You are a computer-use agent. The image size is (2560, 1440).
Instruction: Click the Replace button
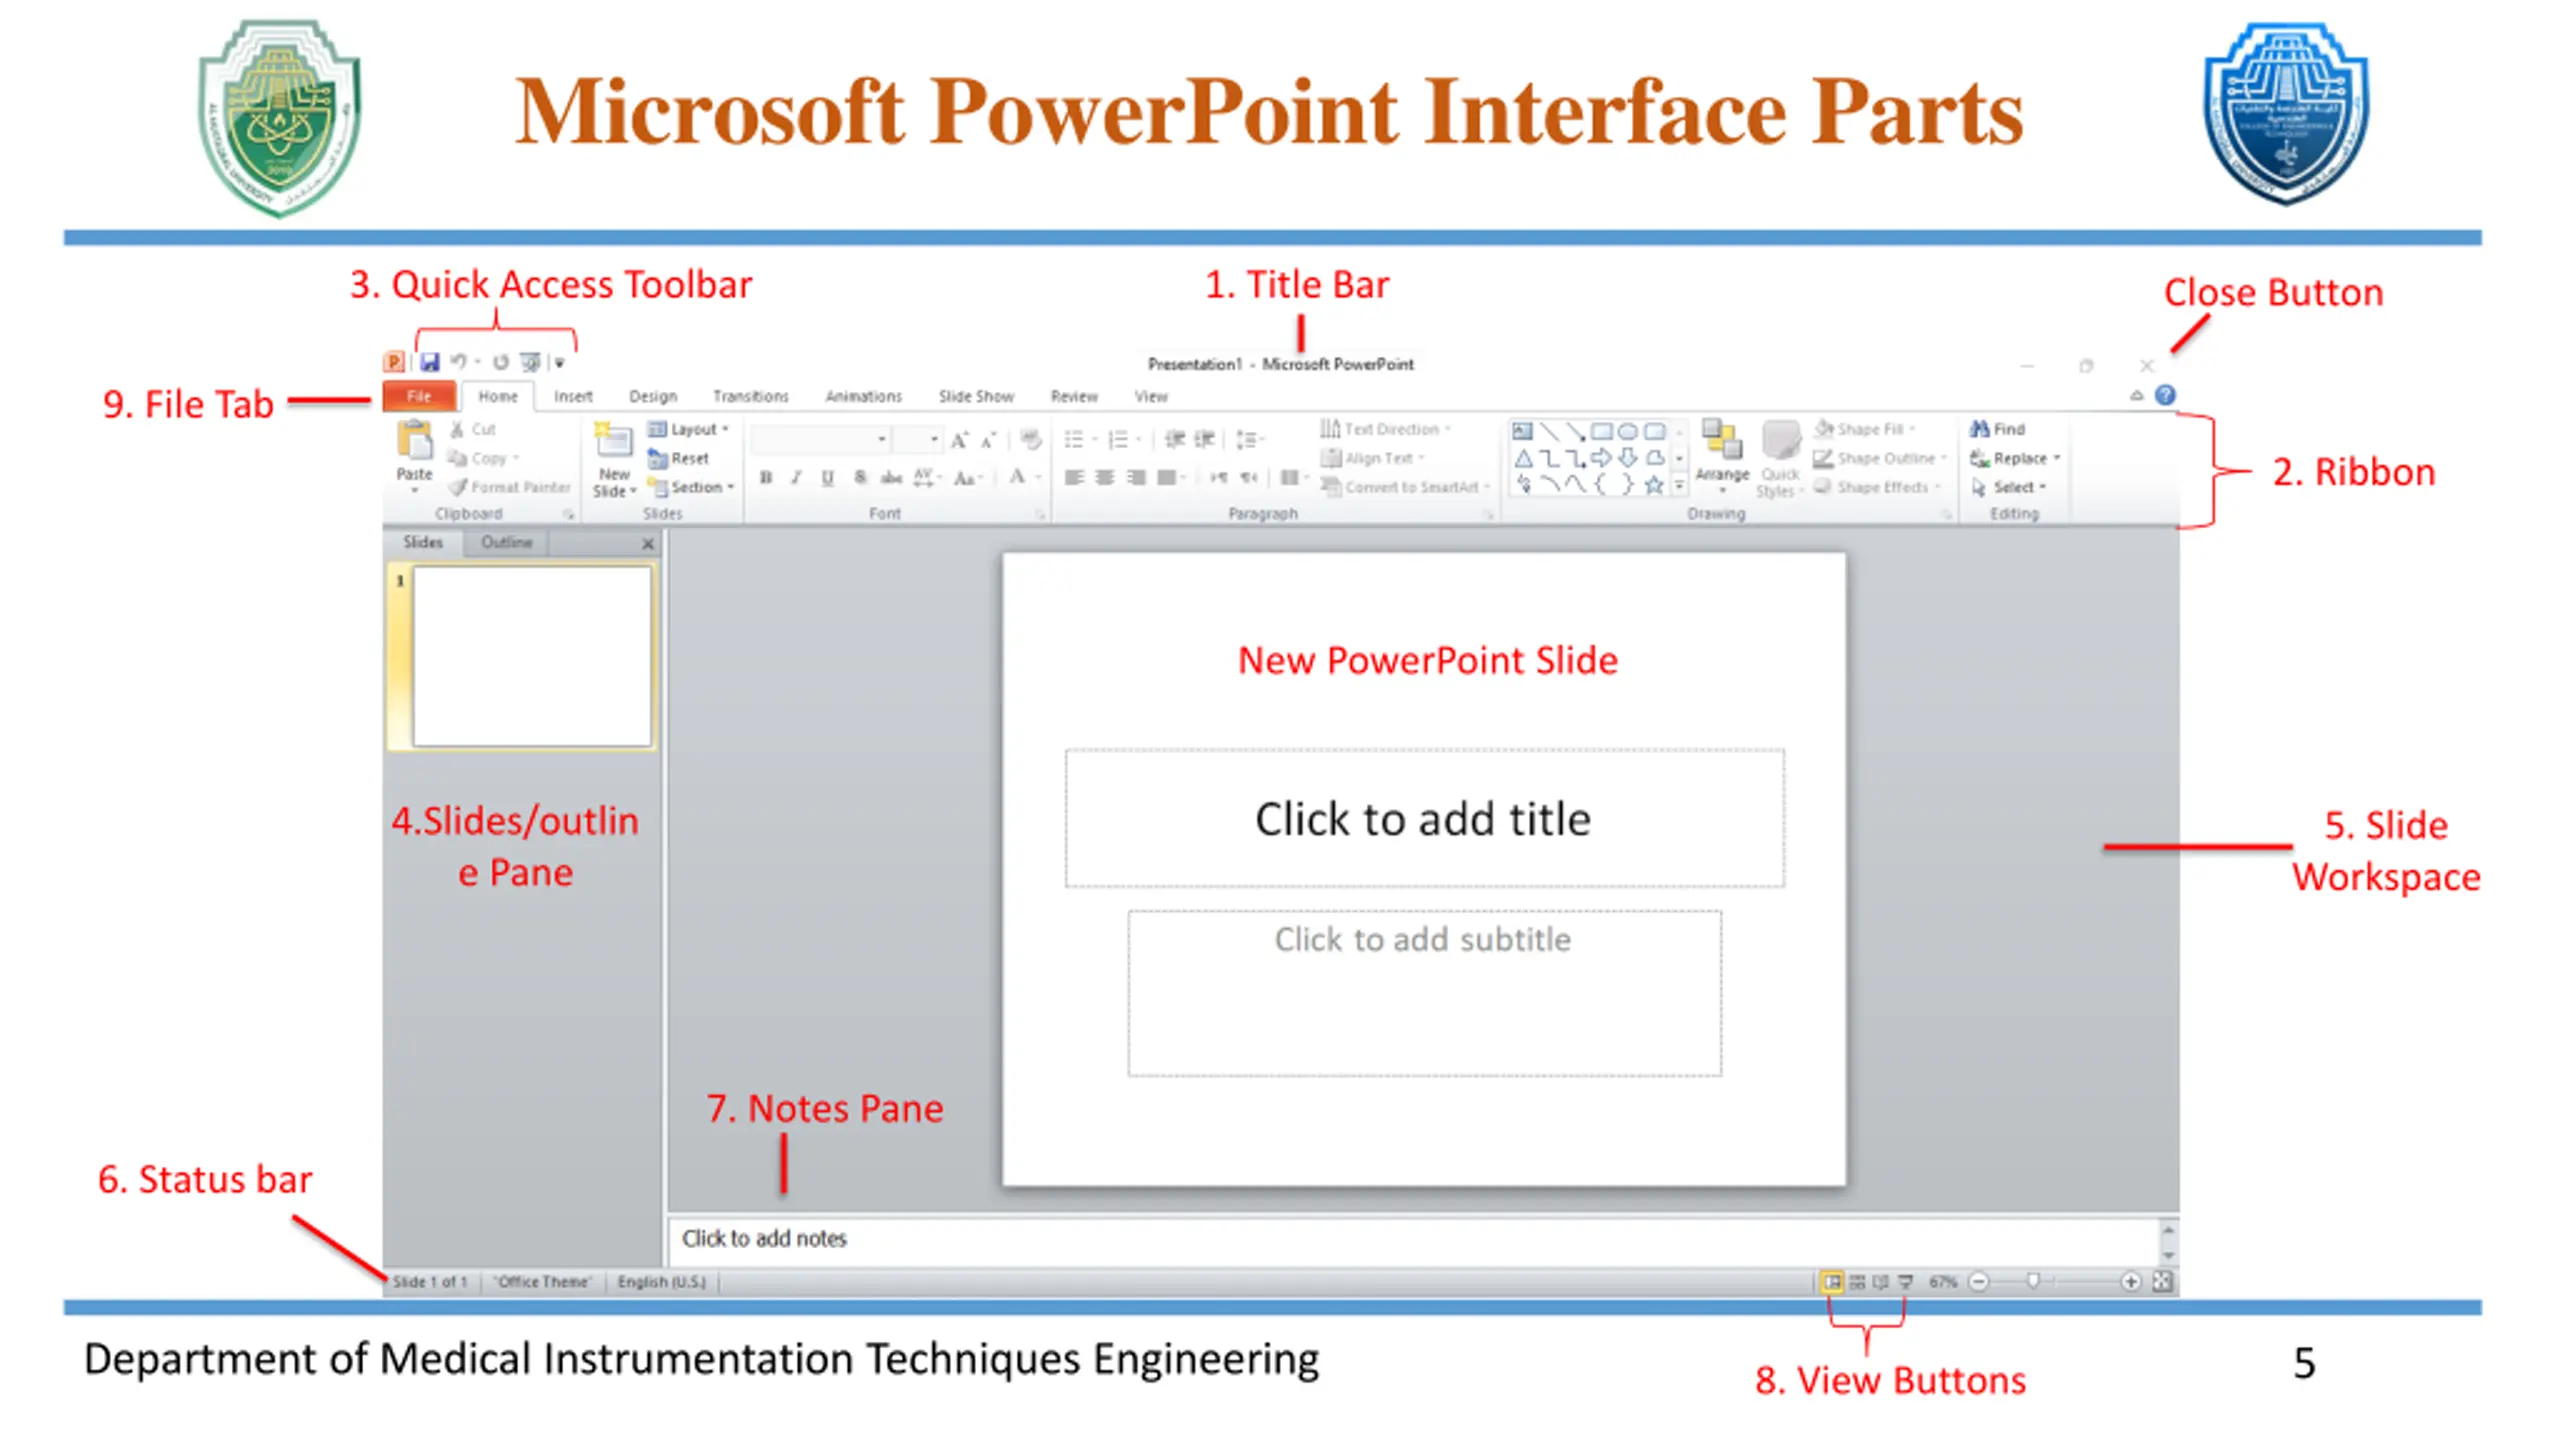[x=2015, y=458]
